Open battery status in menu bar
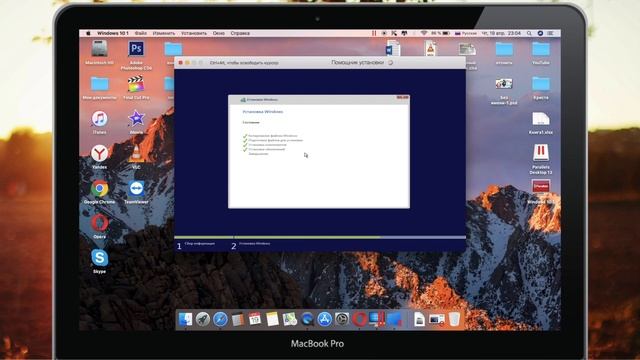Screen dimensions: 640x360 tap(440, 33)
